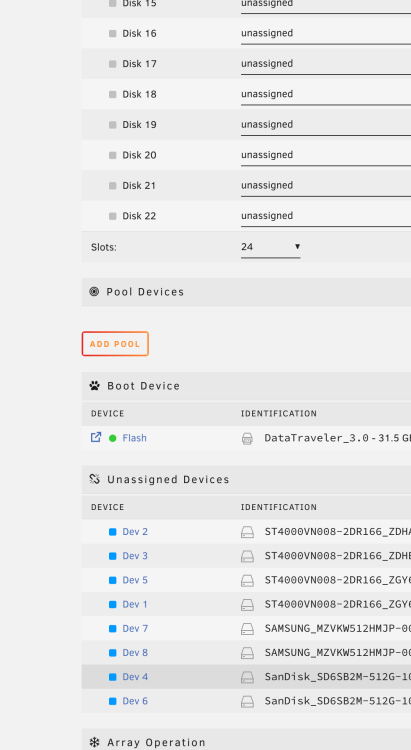The image size is (411, 750).
Task: Open the Dev 7 device link
Action: point(135,629)
